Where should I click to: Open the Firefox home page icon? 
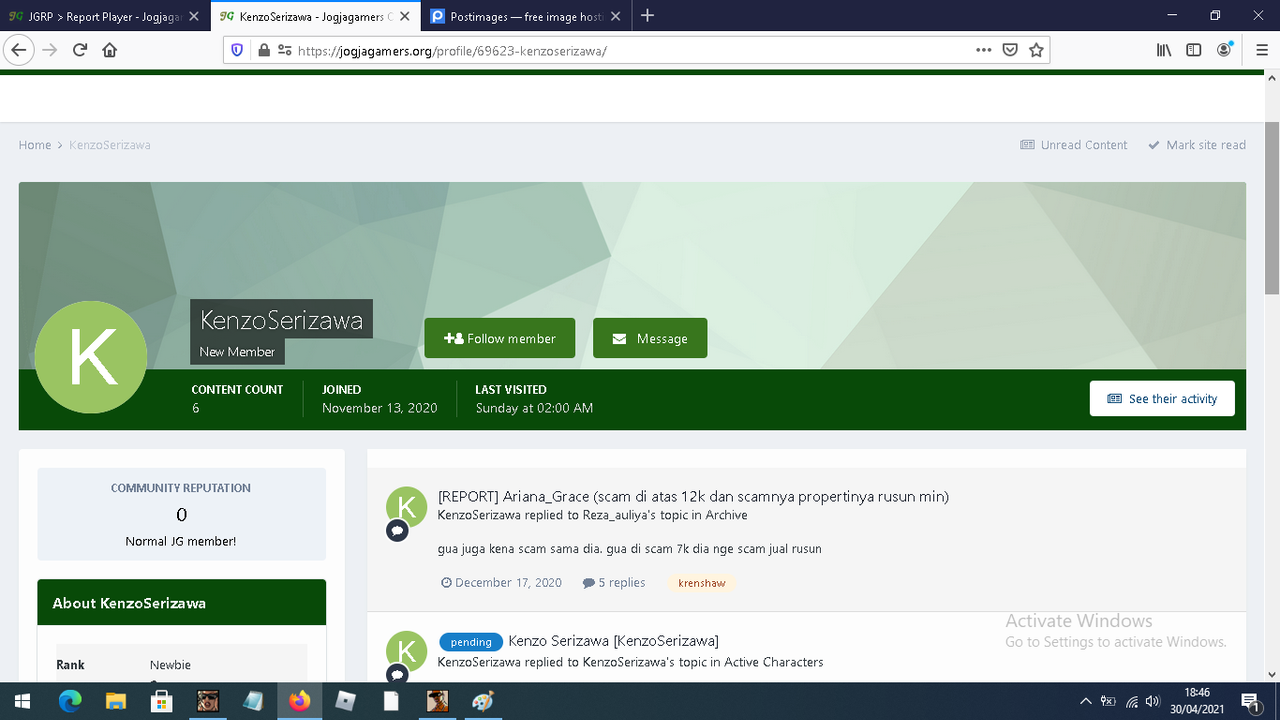pyautogui.click(x=110, y=50)
